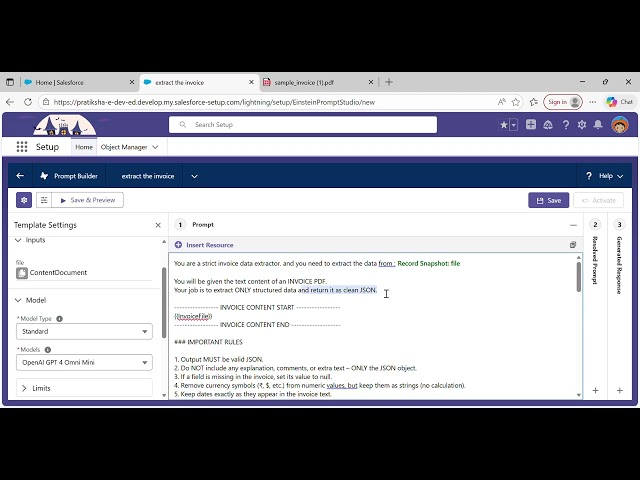The width and height of the screenshot is (640, 480).
Task: Click the Record Snapshot: file merge field
Action: 429,264
